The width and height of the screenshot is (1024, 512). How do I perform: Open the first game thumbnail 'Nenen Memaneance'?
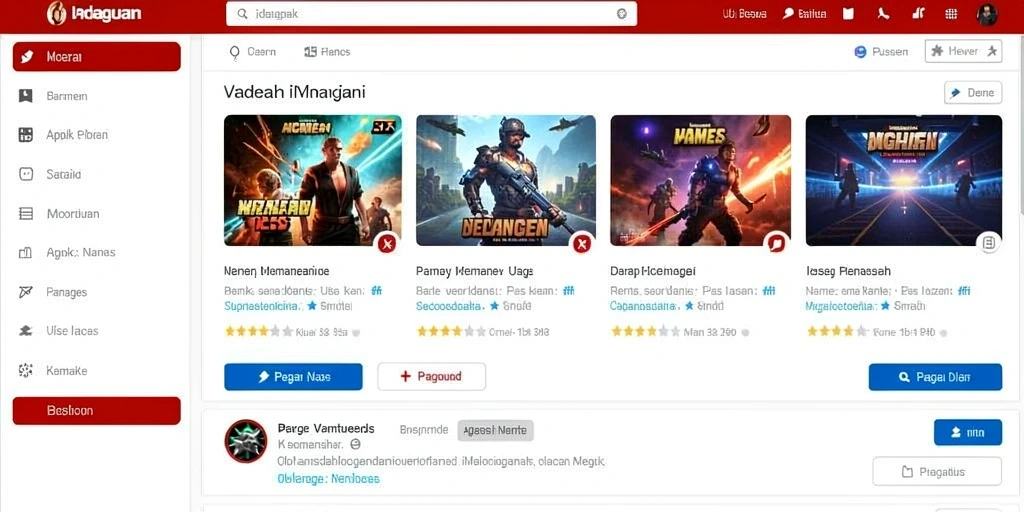coord(312,180)
